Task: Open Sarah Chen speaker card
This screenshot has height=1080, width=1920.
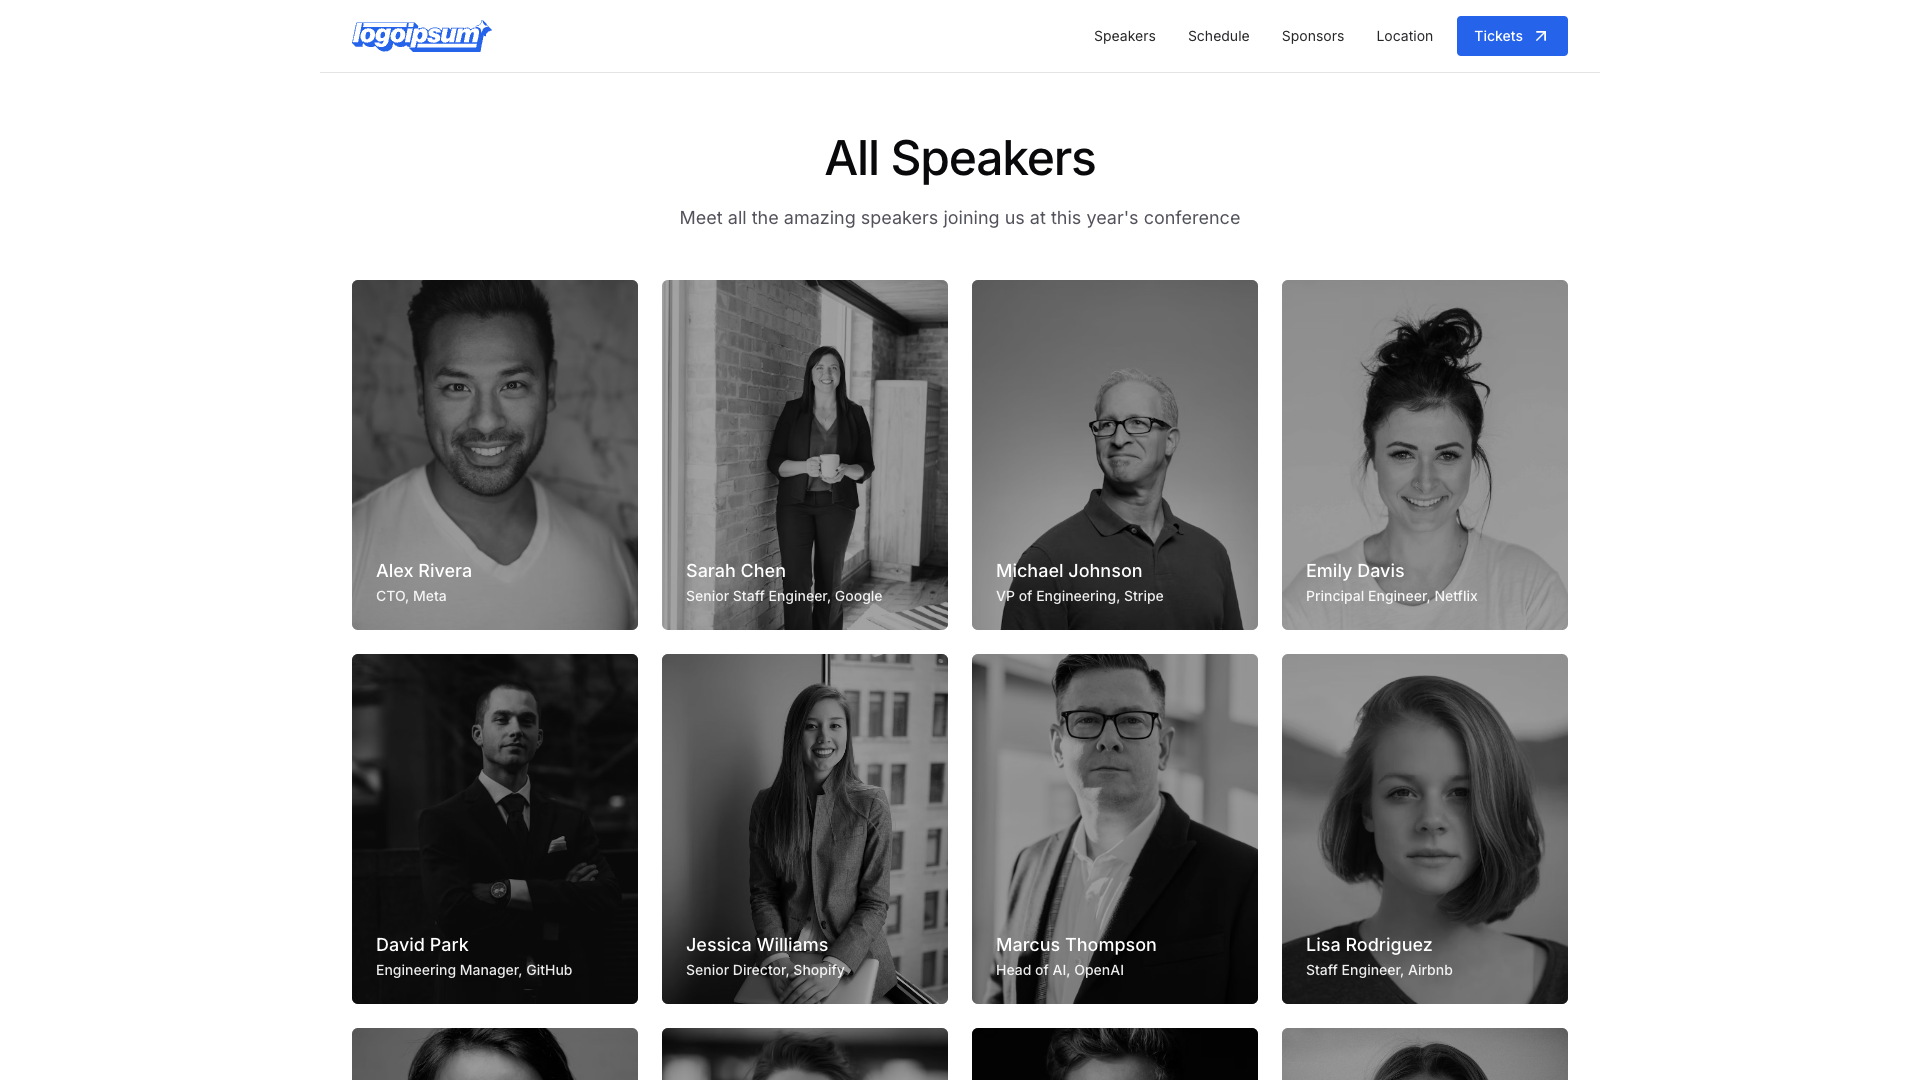Action: point(805,455)
